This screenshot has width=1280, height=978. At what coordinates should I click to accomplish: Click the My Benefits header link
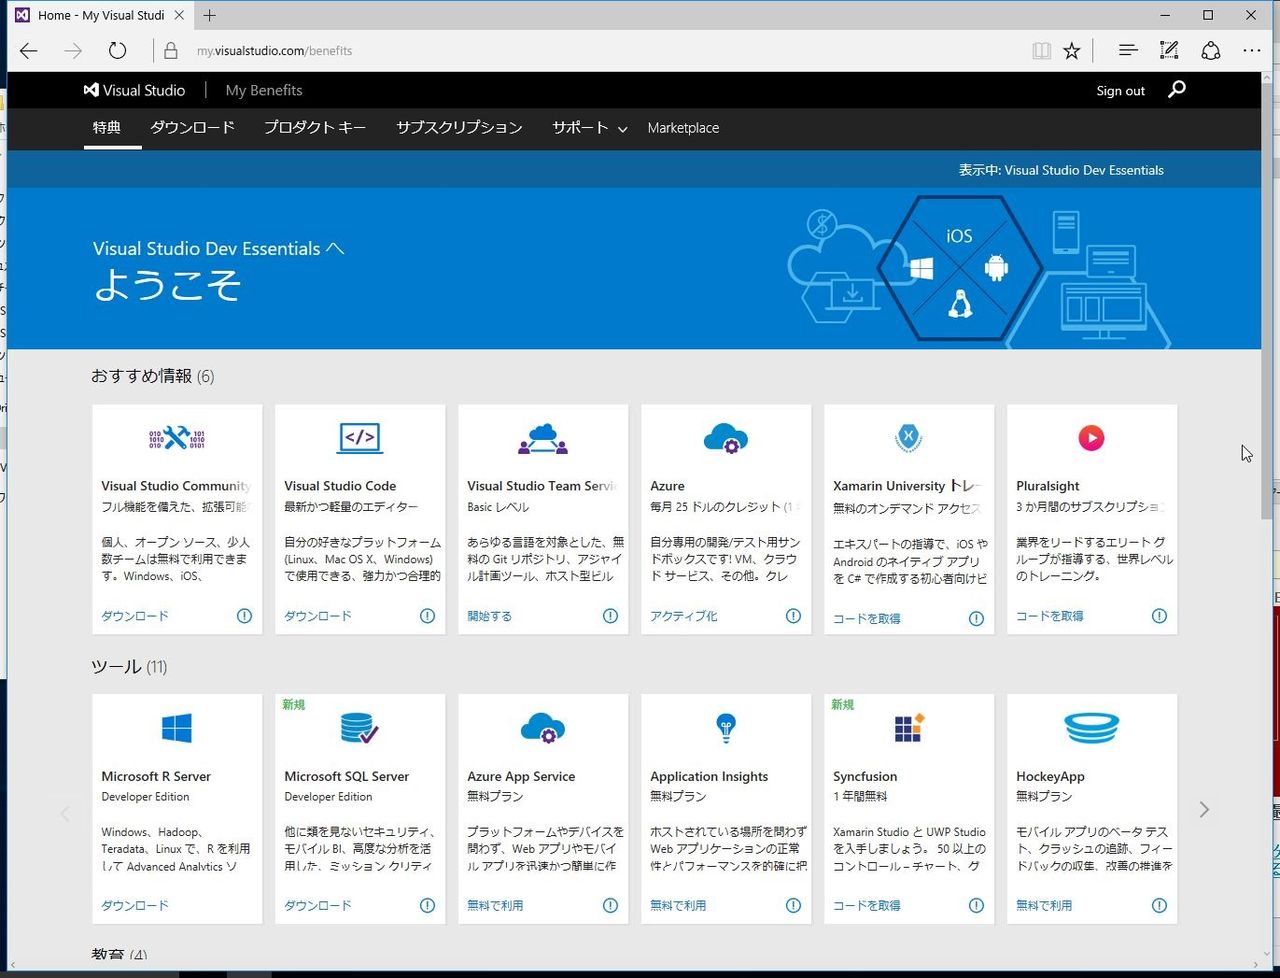264,90
